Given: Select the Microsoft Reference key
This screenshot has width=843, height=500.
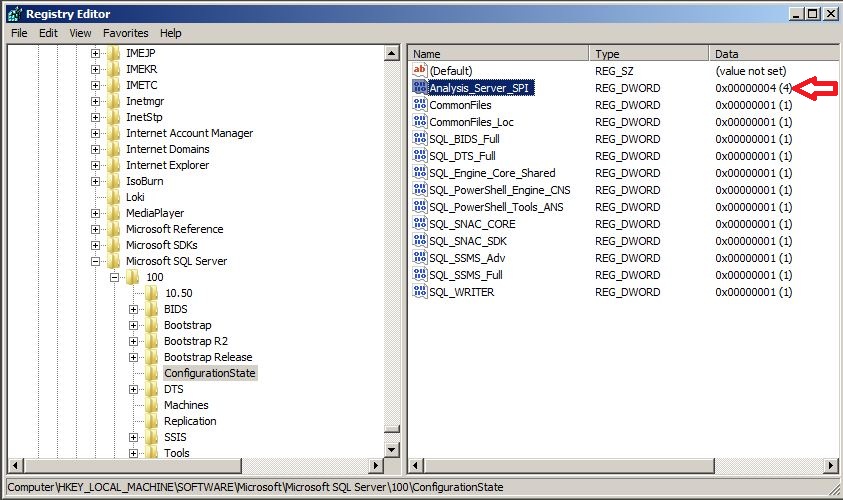Looking at the screenshot, I should 175,229.
